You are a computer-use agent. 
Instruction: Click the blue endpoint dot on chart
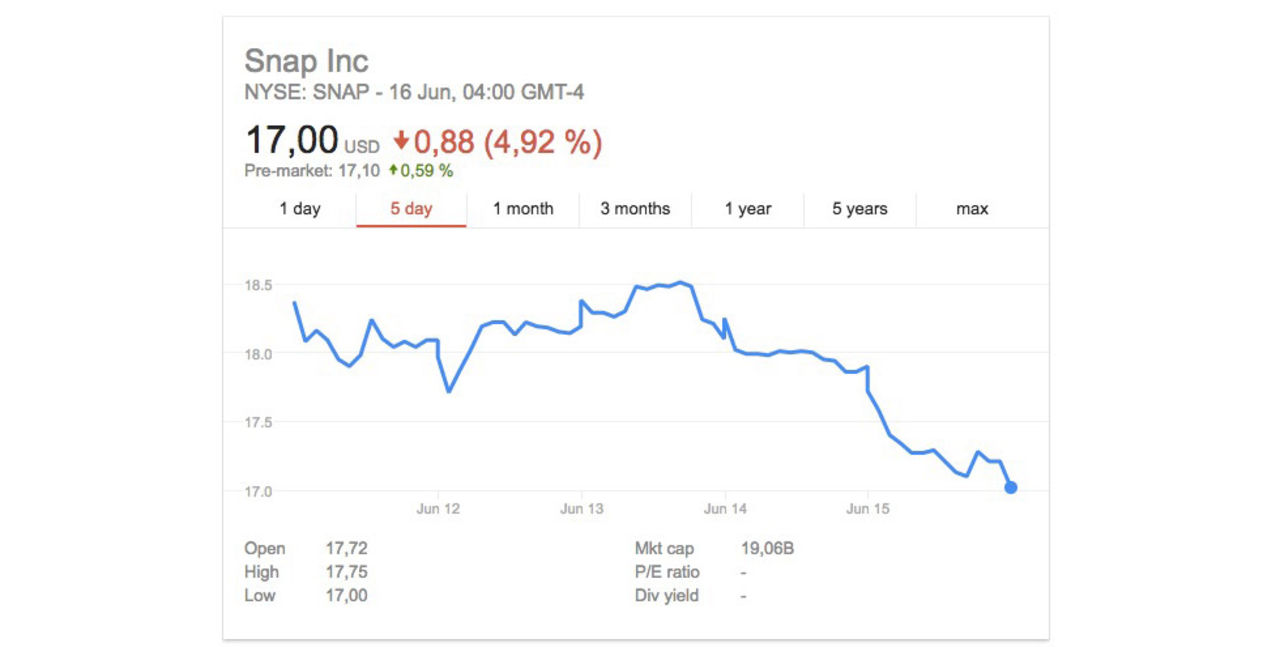(x=1011, y=488)
